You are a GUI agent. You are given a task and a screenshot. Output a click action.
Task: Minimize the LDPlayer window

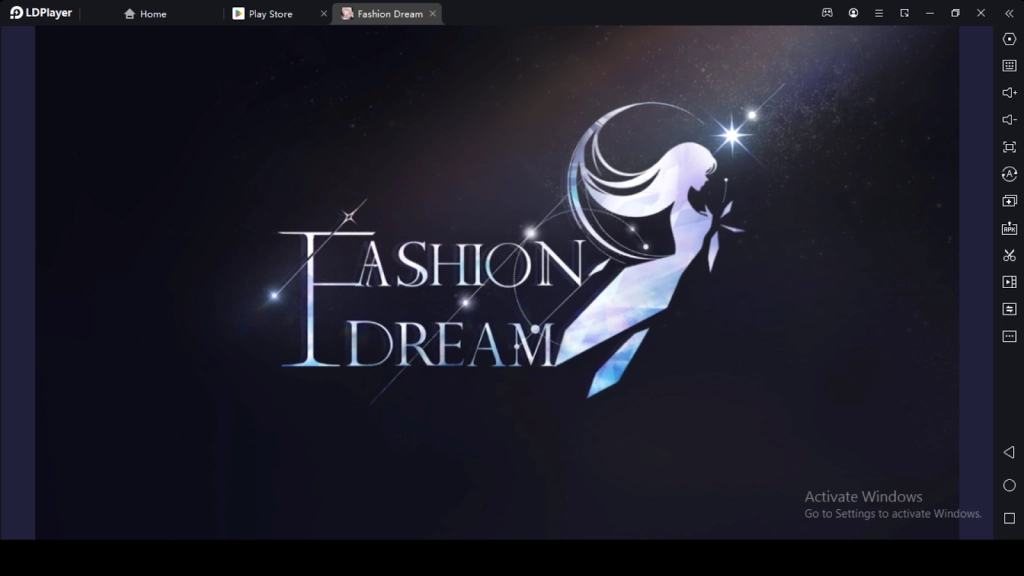930,13
